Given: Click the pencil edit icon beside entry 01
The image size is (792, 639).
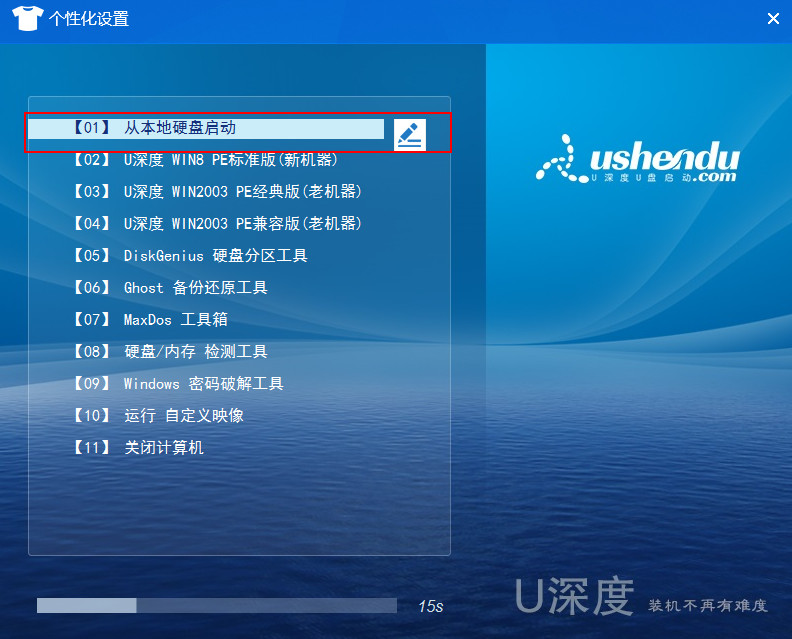Looking at the screenshot, I should coord(410,135).
